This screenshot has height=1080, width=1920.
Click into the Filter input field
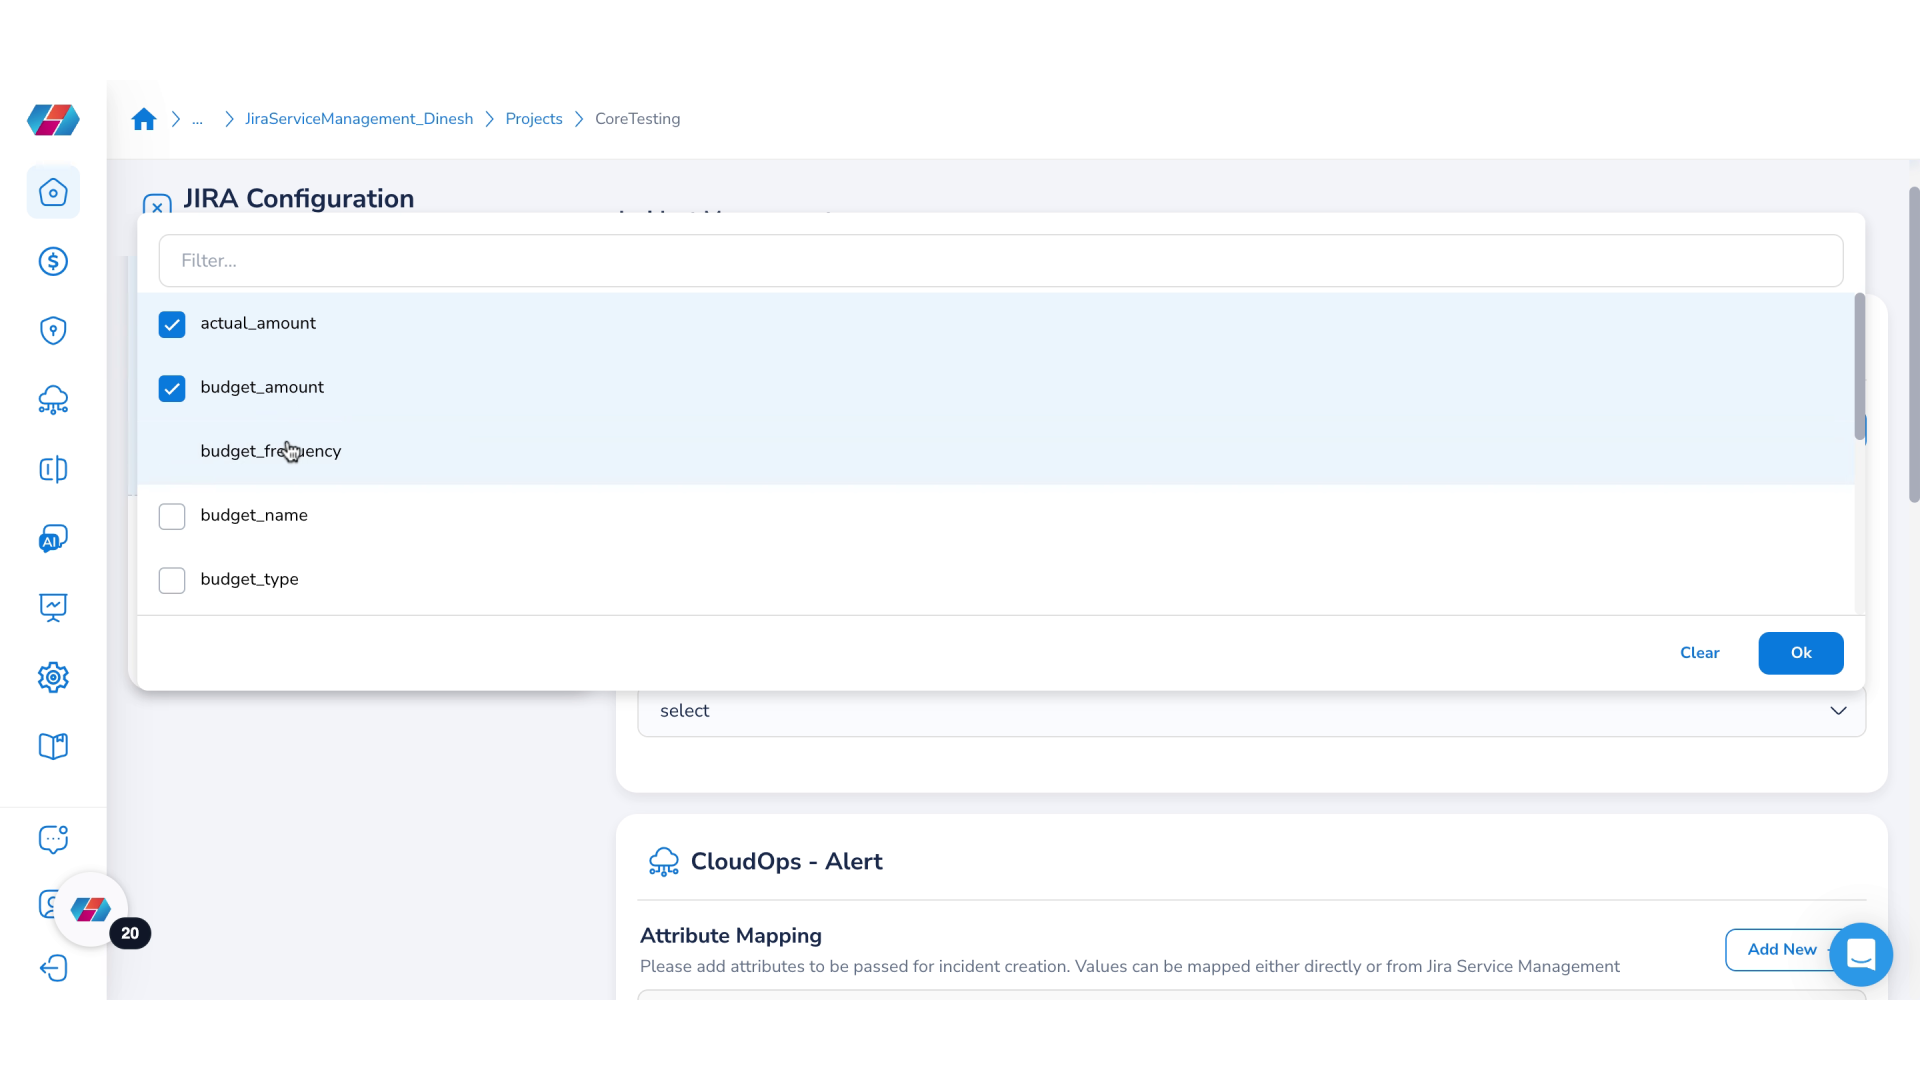[x=1001, y=261]
